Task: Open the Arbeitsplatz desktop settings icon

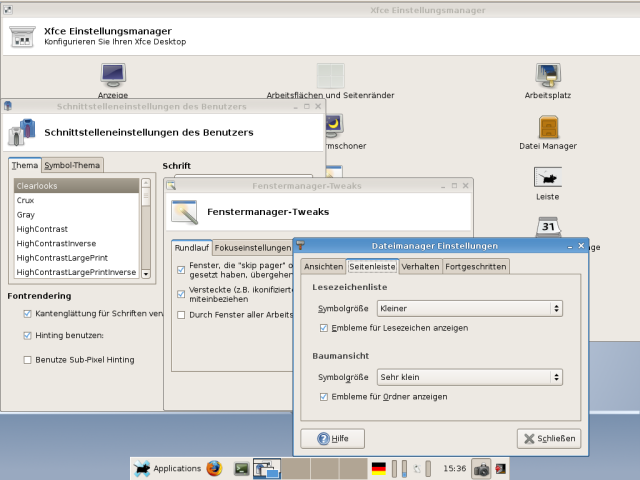Action: click(x=548, y=76)
